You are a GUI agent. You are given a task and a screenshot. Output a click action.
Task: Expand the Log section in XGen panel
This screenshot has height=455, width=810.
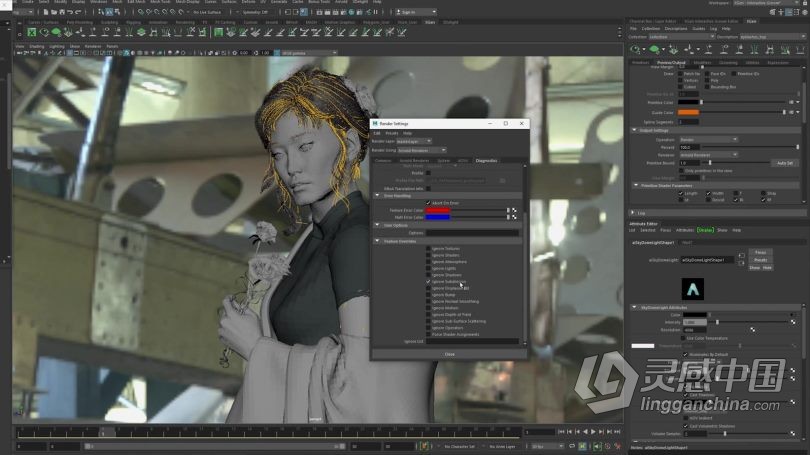click(x=633, y=213)
